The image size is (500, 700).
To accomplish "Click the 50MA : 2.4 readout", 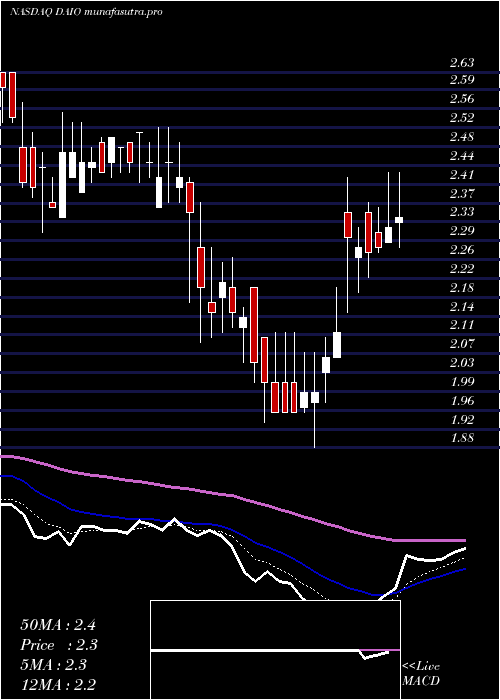I will coord(58,625).
